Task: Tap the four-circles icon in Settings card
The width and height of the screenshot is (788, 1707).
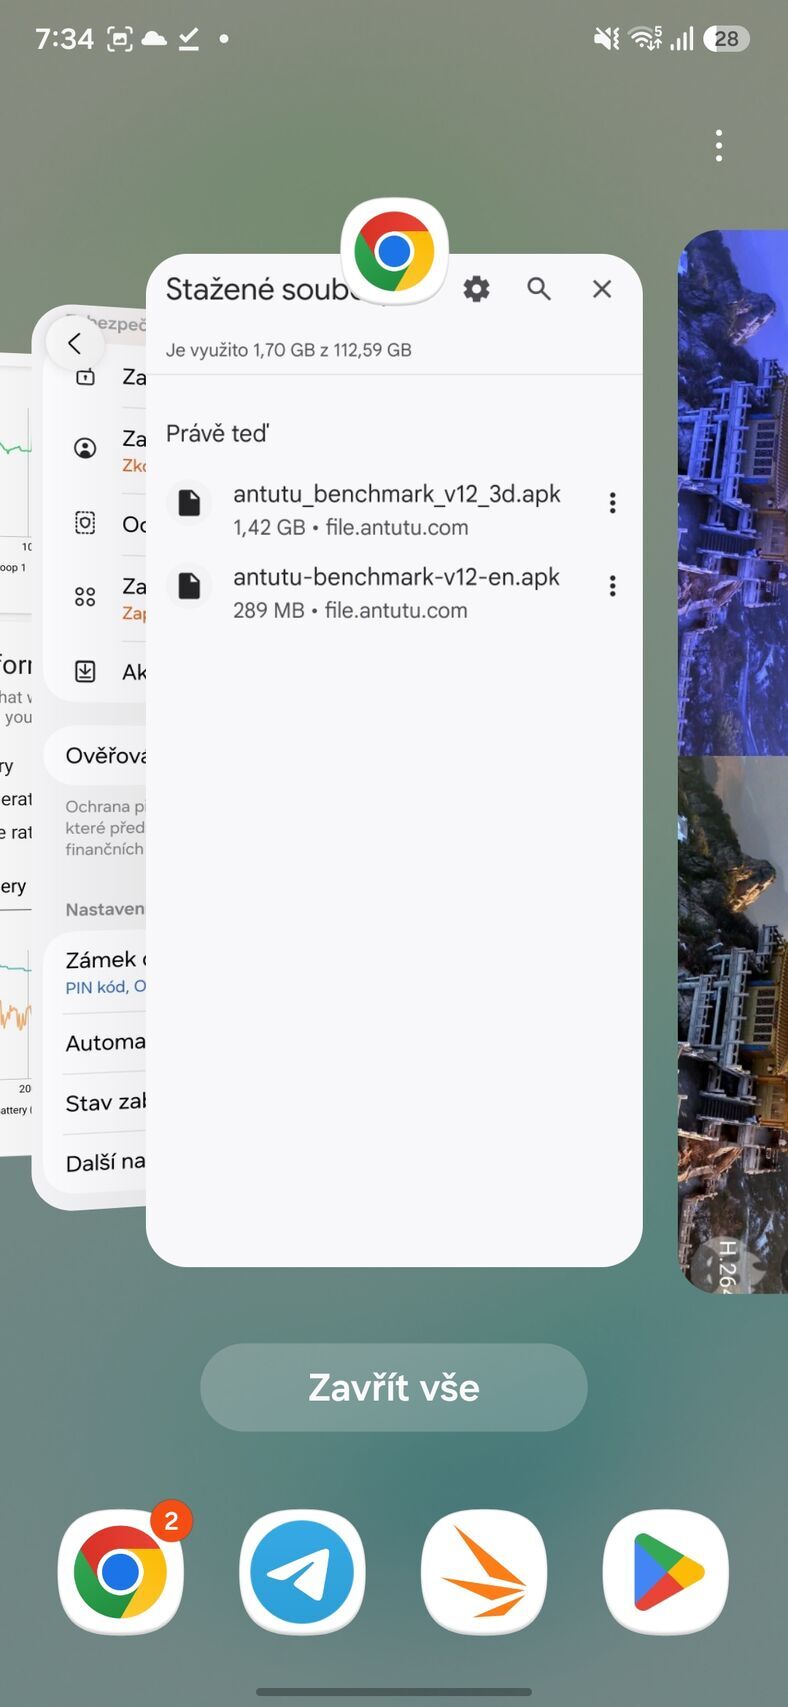Action: point(86,597)
